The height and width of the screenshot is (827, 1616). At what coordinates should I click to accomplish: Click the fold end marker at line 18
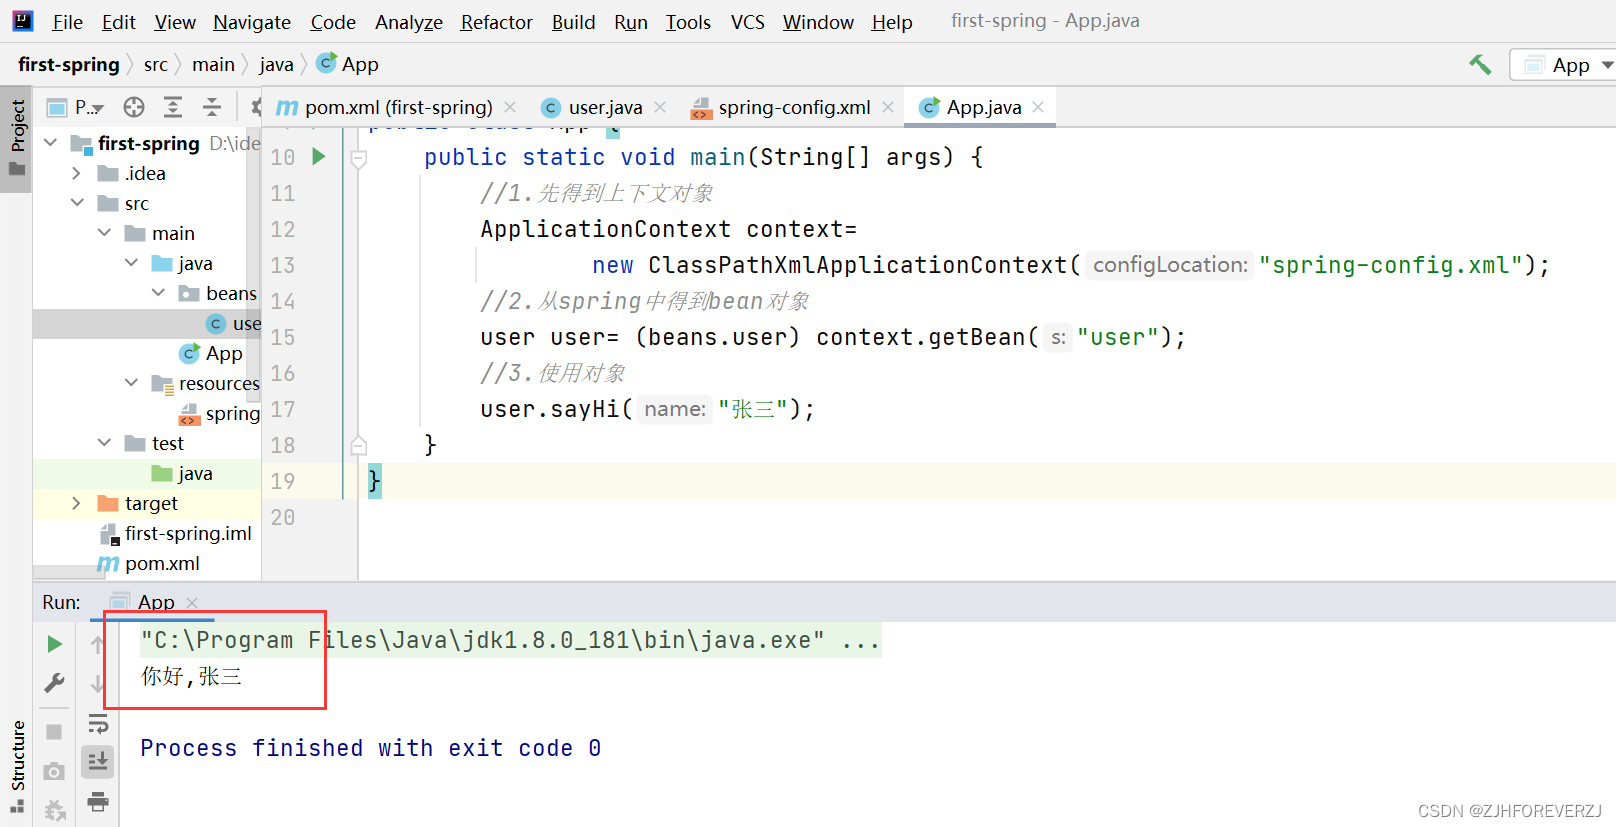pyautogui.click(x=359, y=445)
